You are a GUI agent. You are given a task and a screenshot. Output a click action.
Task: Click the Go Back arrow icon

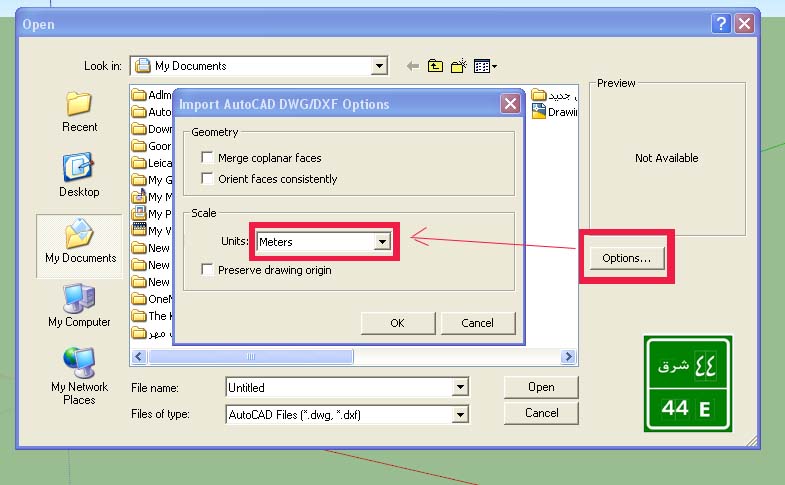(412, 66)
